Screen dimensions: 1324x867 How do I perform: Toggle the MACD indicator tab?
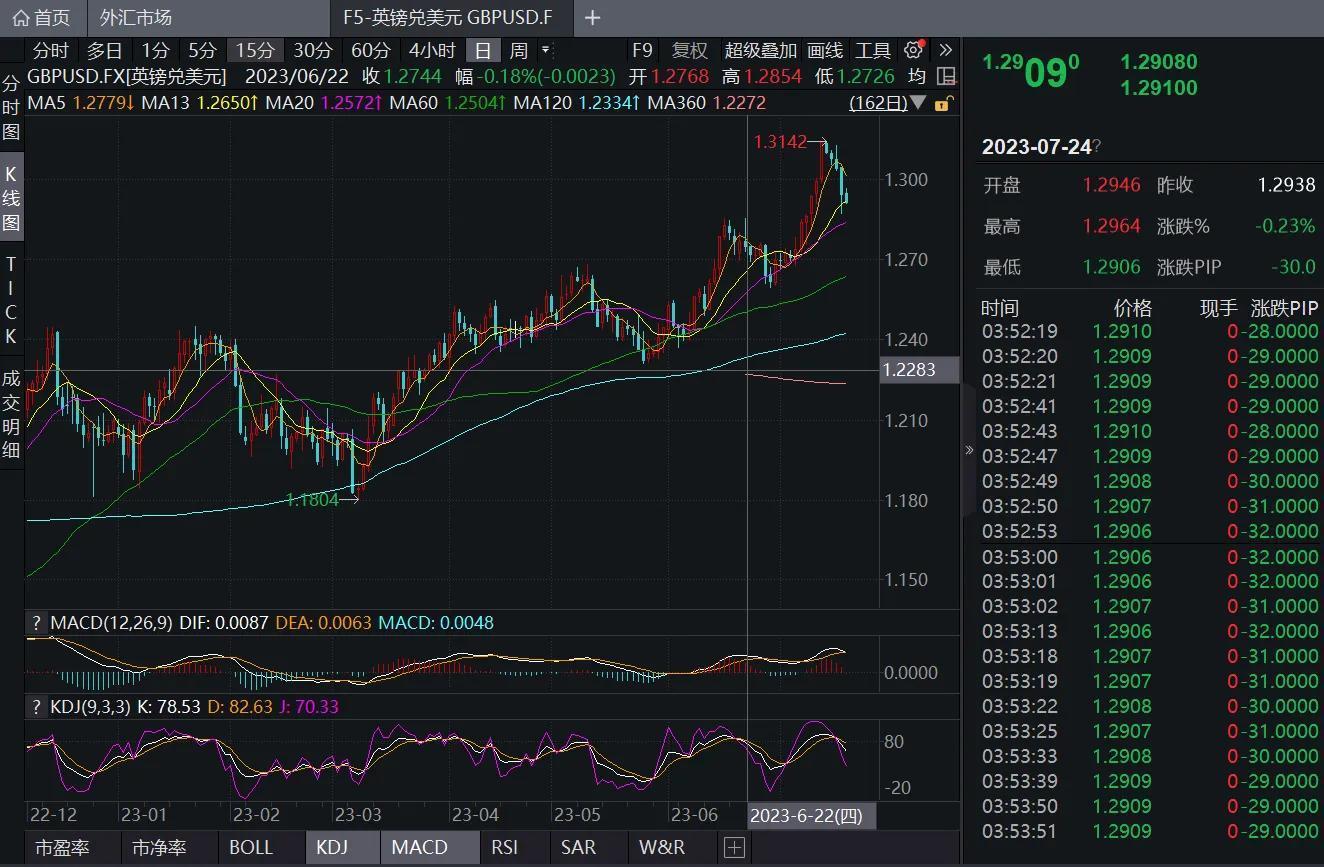click(x=420, y=848)
